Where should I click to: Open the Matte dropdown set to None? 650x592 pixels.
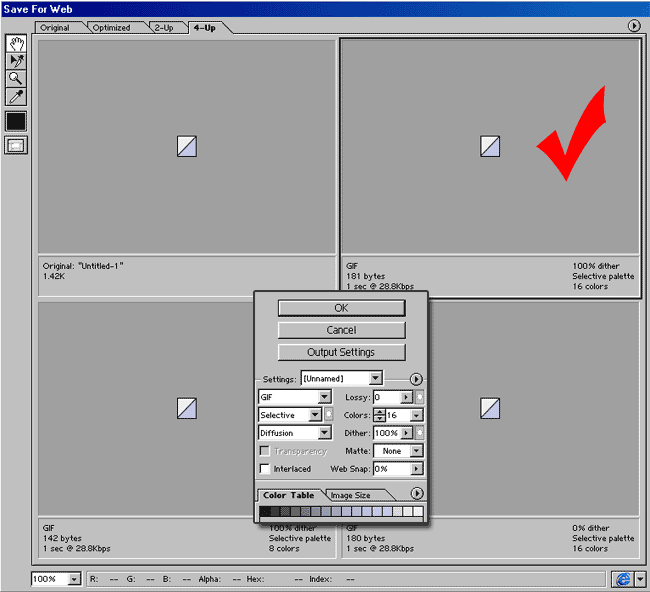click(416, 451)
